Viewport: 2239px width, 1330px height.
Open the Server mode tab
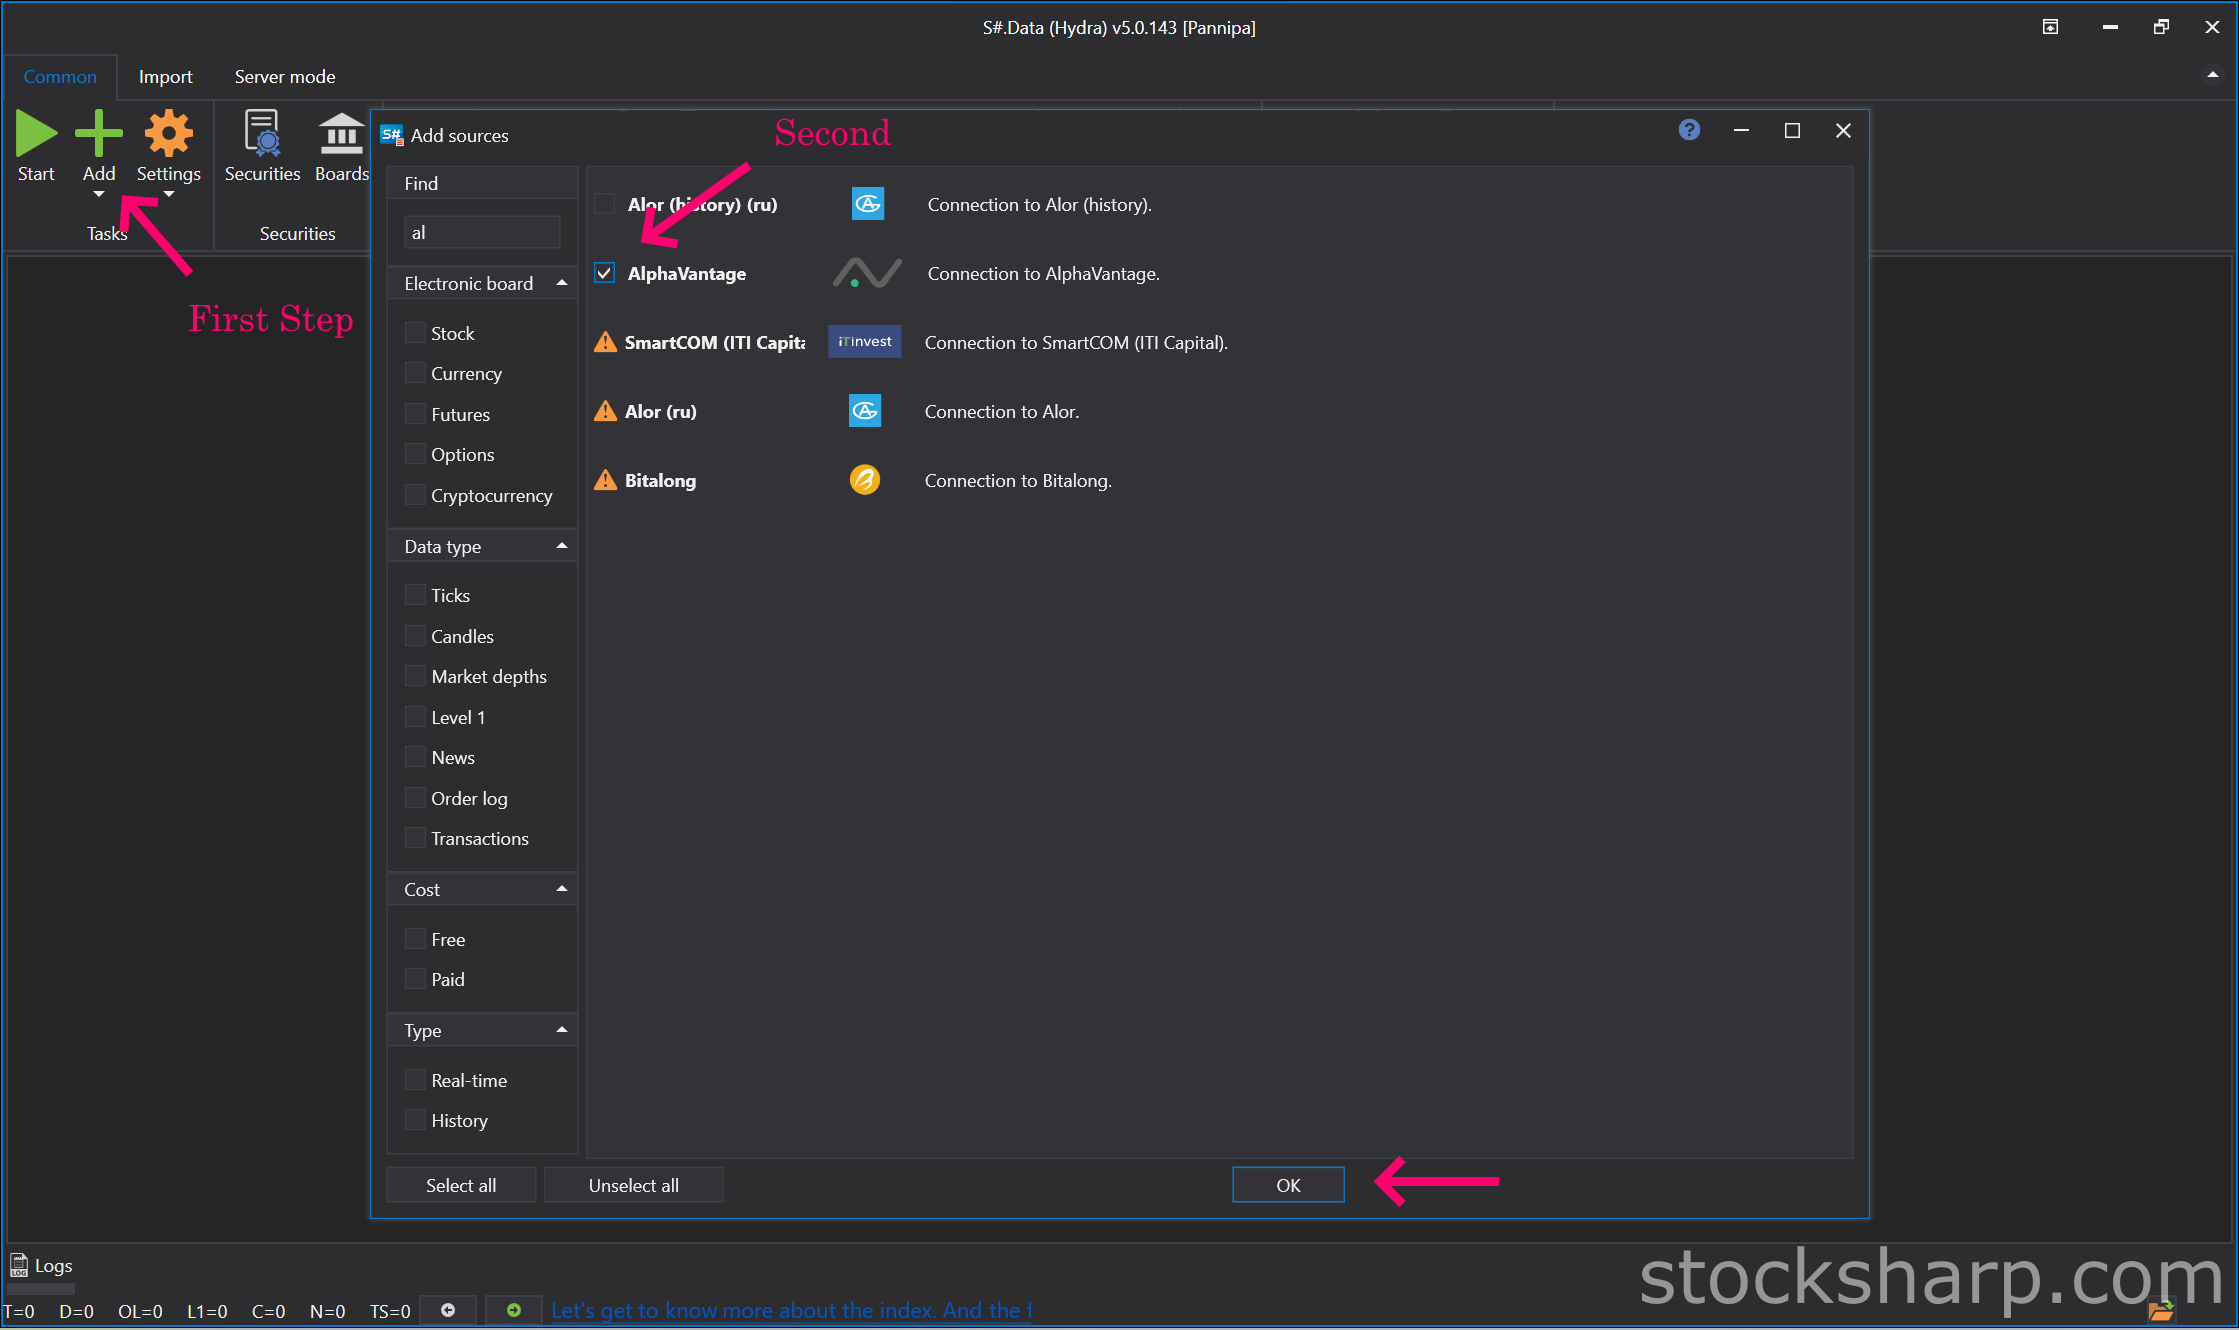(x=284, y=77)
